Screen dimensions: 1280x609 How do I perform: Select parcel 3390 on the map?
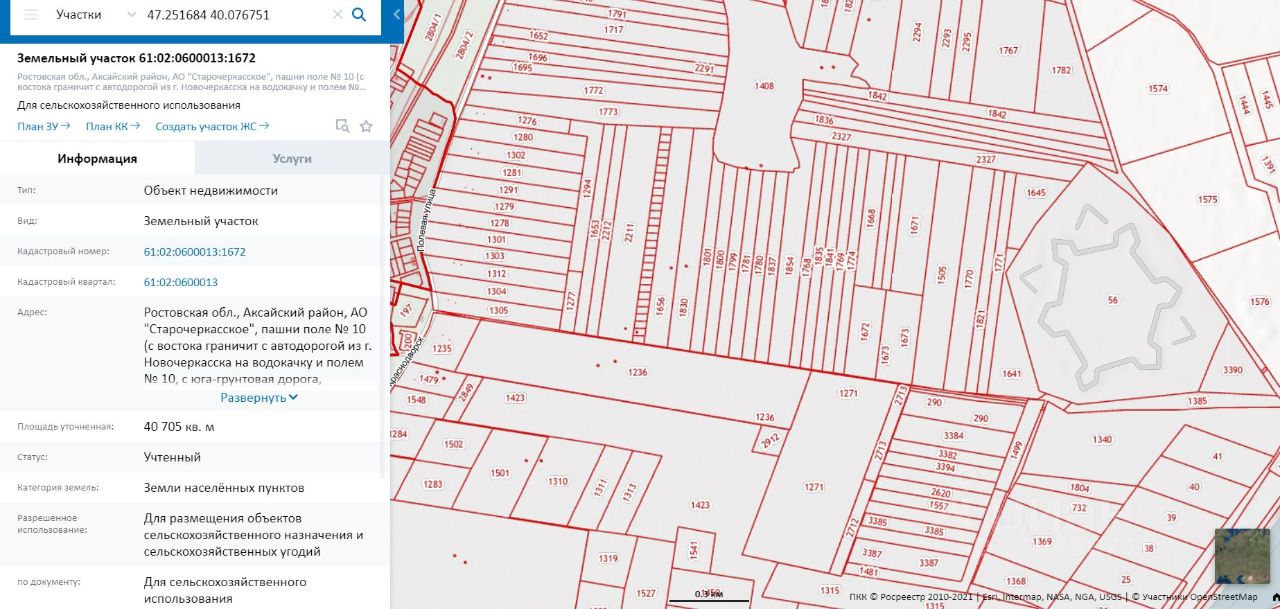1233,370
